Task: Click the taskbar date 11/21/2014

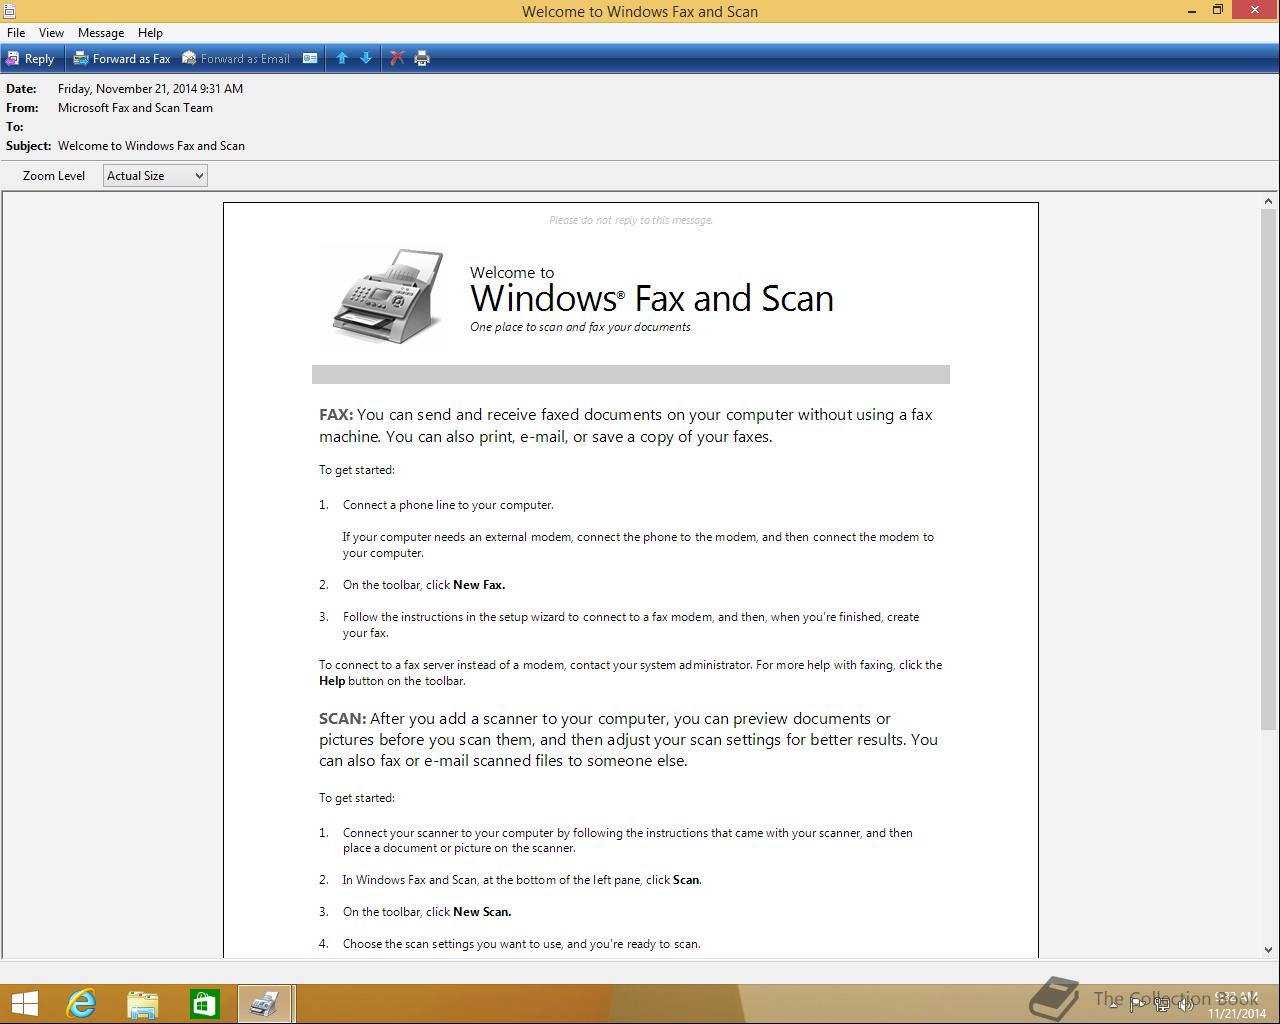Action: point(1237,1013)
